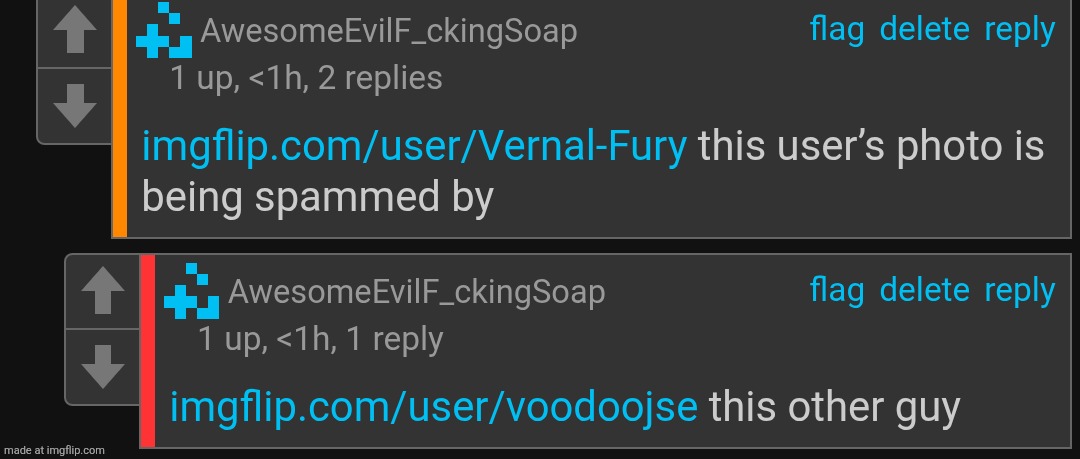The height and width of the screenshot is (459, 1080).
Task: Downvote the first comment about Vernal-Fury
Action: (74, 105)
